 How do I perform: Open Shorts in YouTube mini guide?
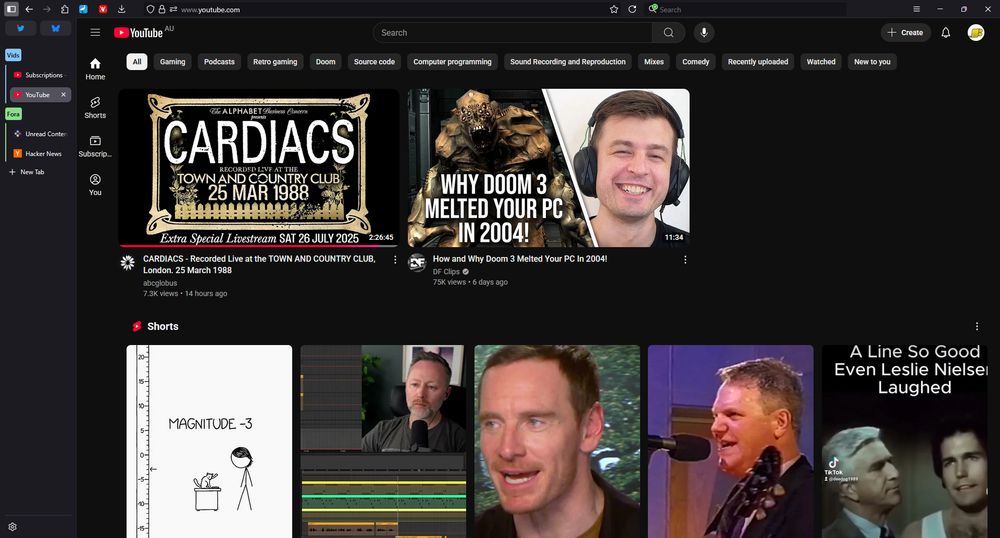click(x=95, y=108)
